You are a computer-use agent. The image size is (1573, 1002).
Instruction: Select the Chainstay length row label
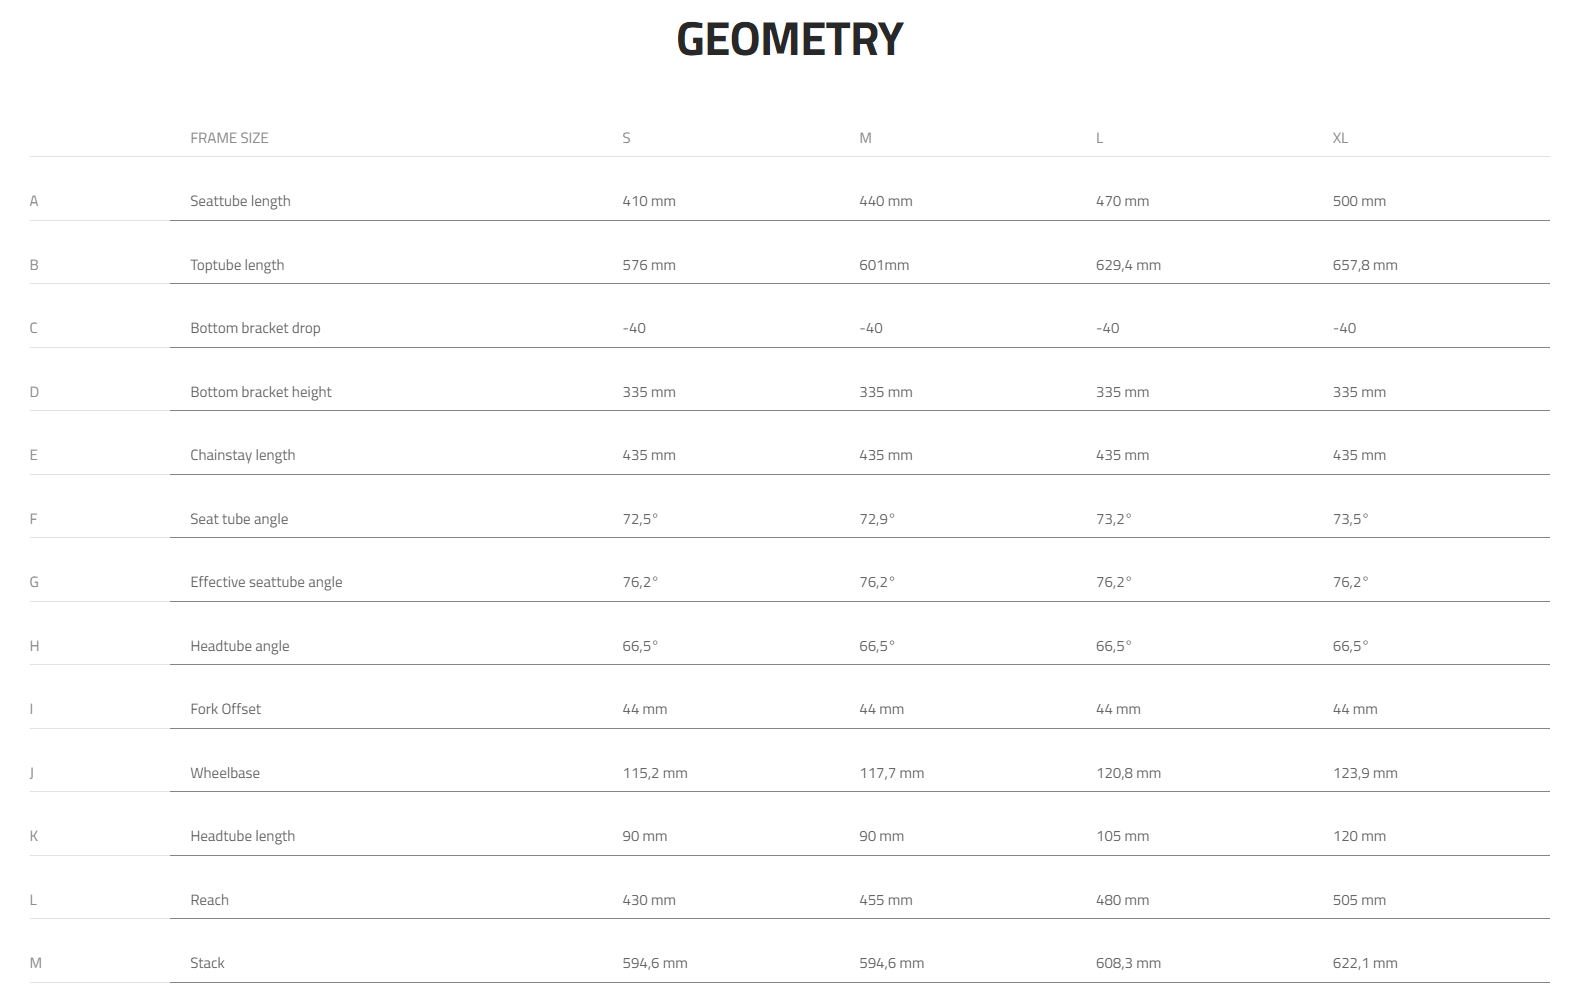point(242,455)
